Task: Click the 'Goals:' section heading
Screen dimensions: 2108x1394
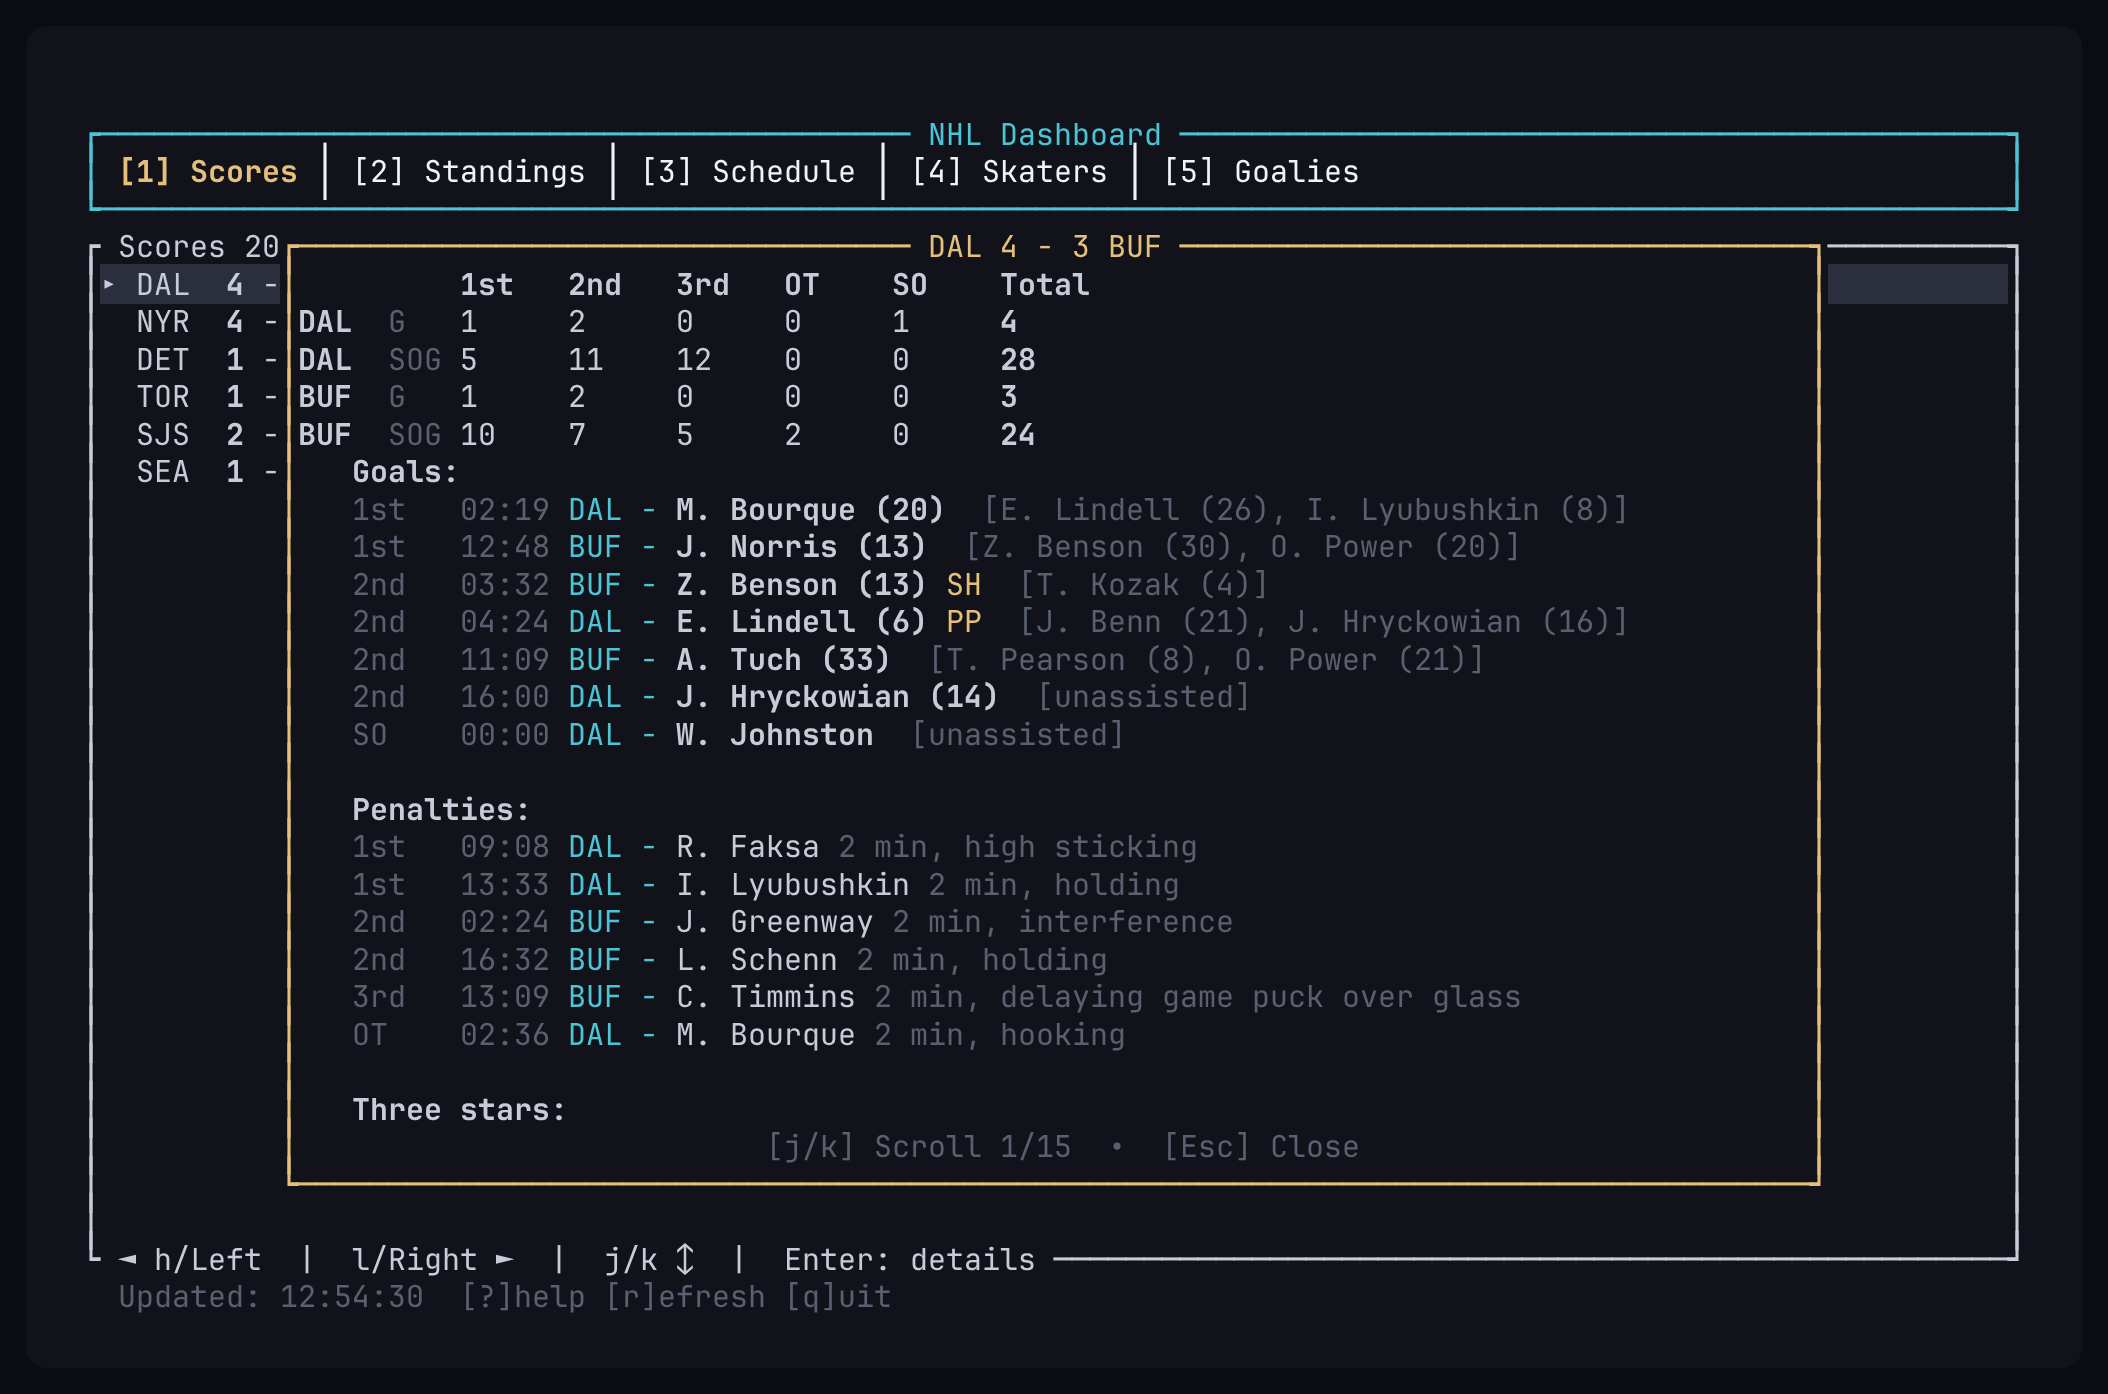Action: coord(405,472)
